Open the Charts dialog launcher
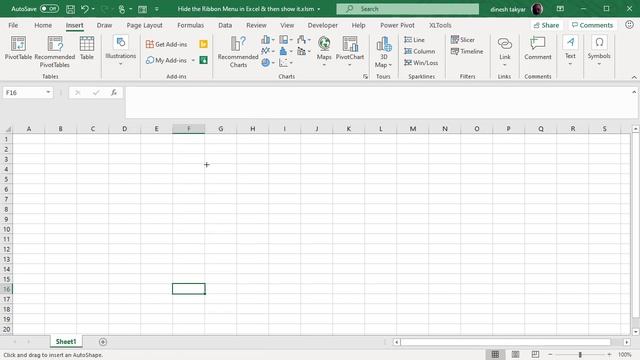 365,76
